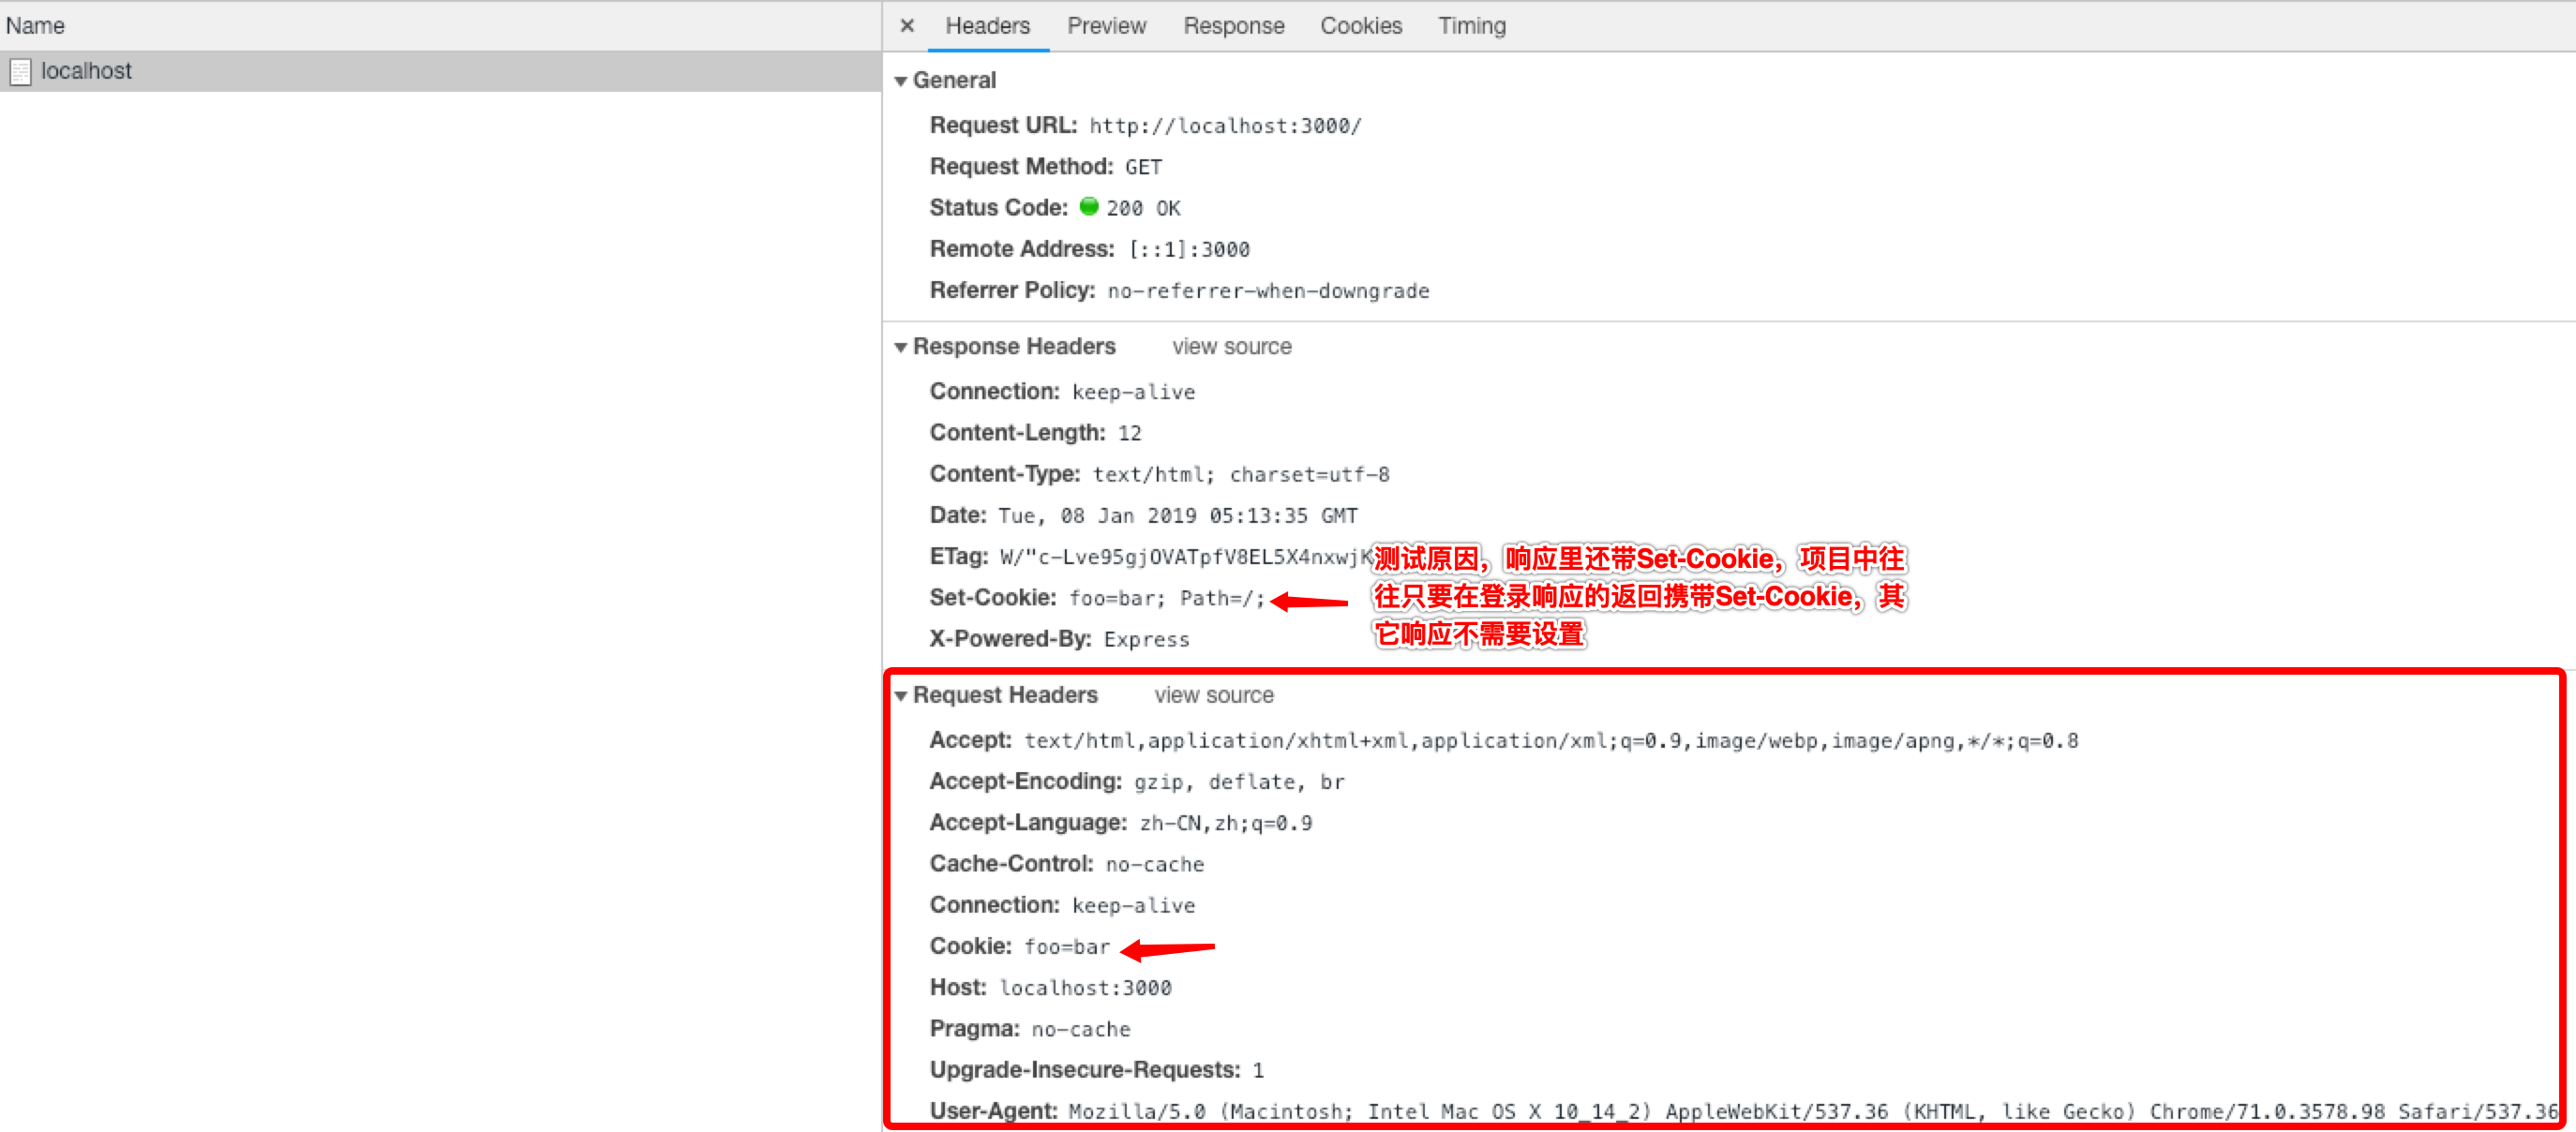Select the User-Agent header value
The height and width of the screenshot is (1132, 2576).
click(x=1812, y=1112)
